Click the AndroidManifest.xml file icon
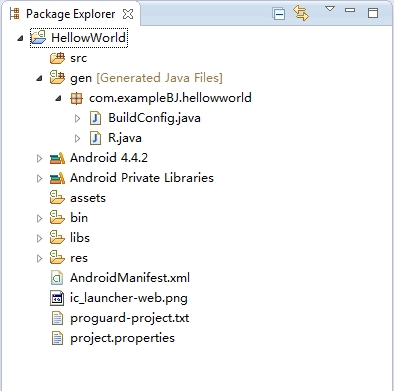 click(57, 278)
